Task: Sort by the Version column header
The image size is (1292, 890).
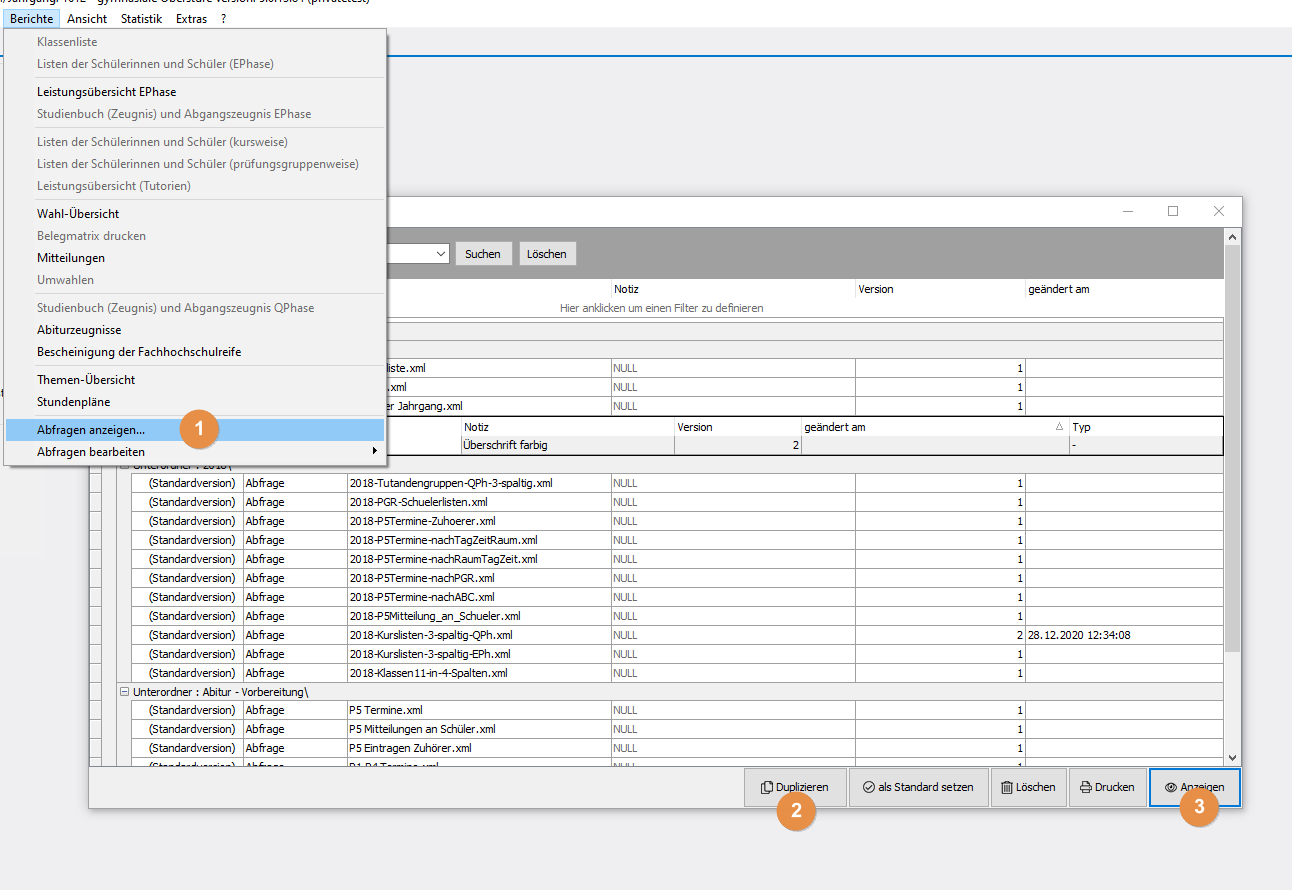Action: point(940,289)
